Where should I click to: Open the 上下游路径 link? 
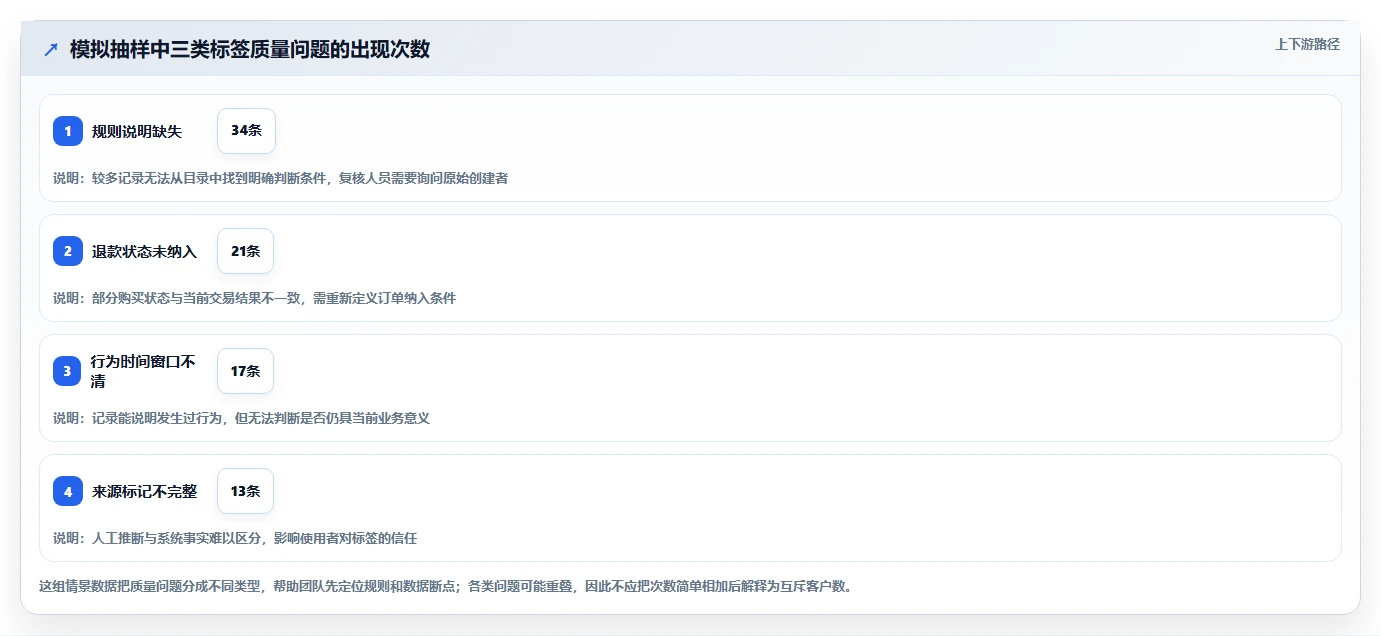pyautogui.click(x=1307, y=44)
